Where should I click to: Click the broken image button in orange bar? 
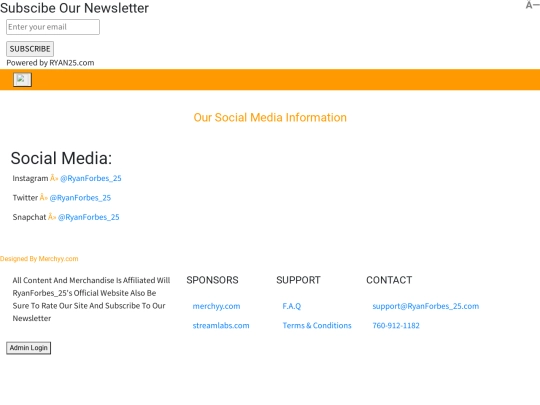tap(22, 80)
